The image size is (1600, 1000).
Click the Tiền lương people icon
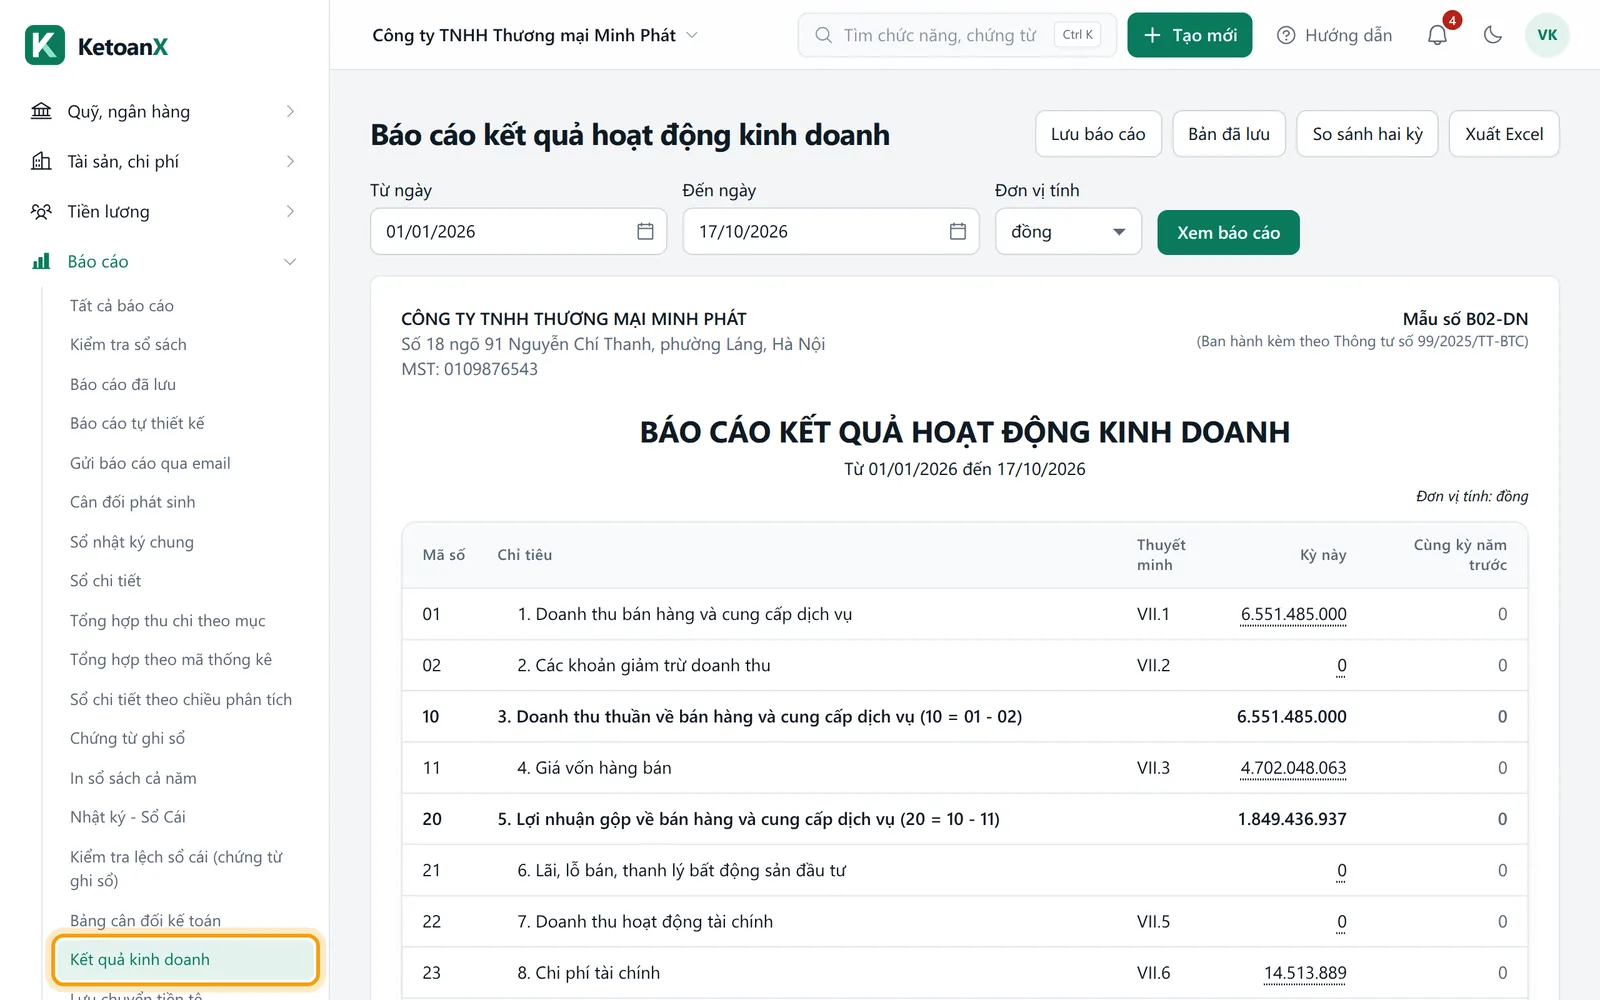[x=41, y=211]
